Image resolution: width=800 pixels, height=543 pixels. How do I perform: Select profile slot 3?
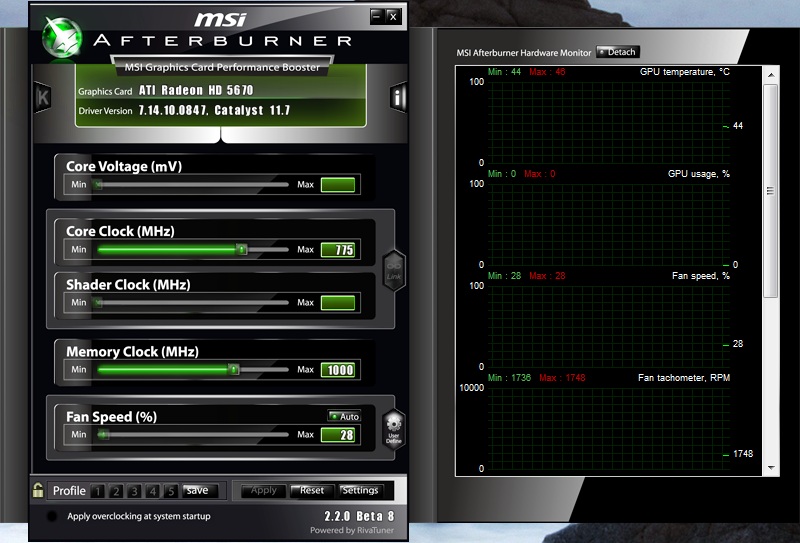point(134,491)
